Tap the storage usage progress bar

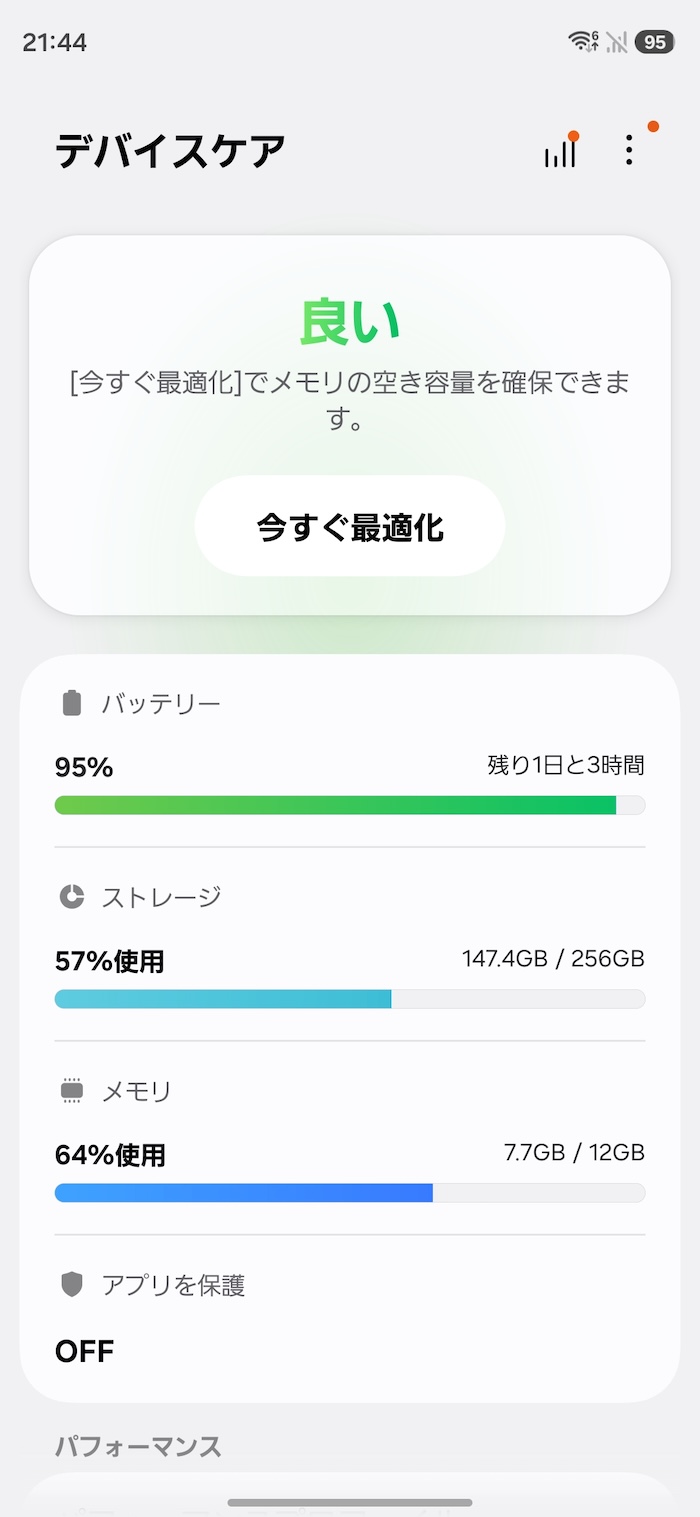coord(348,998)
